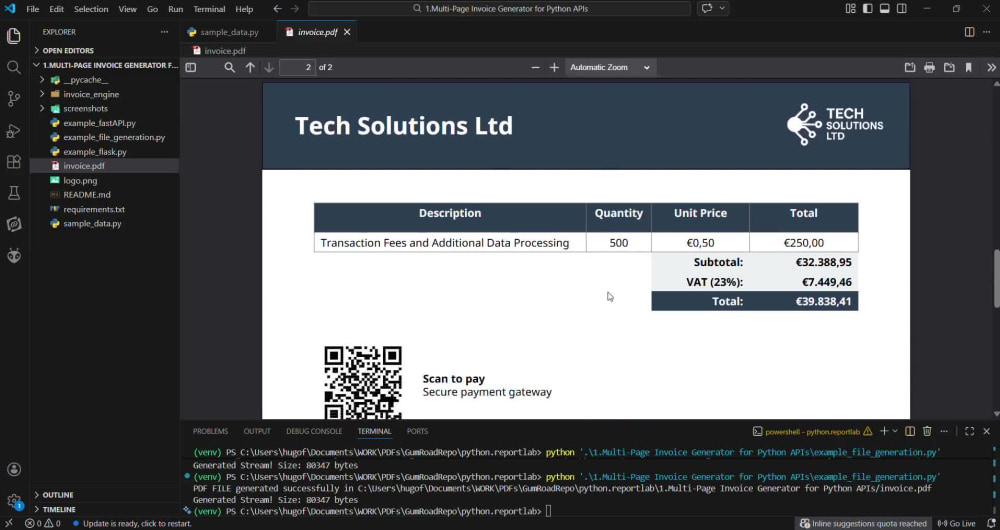1000x530 pixels.
Task: Click errors and warnings status indicator
Action: [x=43, y=524]
